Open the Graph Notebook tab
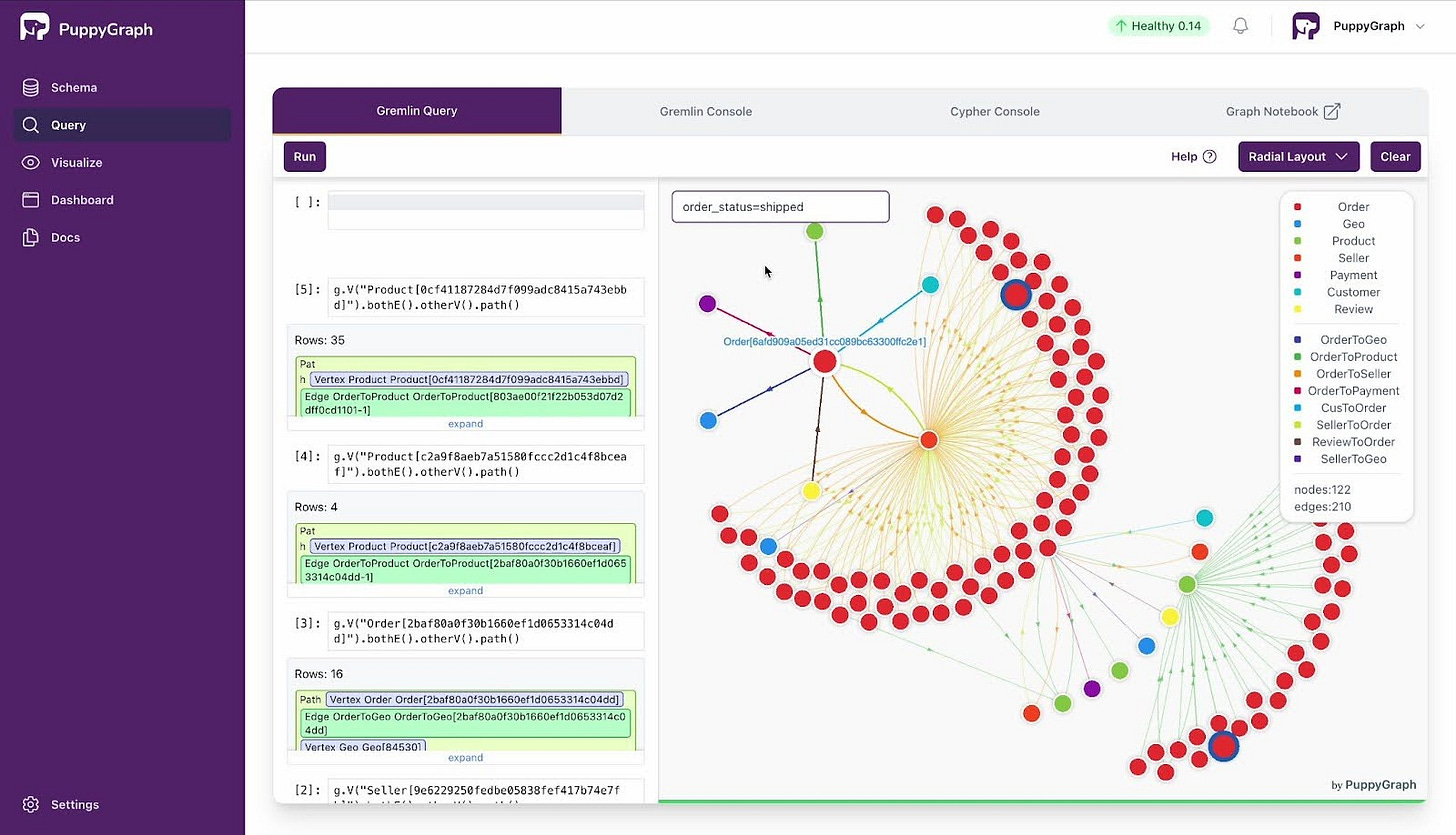Viewport: 1456px width, 835px height. pos(1283,111)
